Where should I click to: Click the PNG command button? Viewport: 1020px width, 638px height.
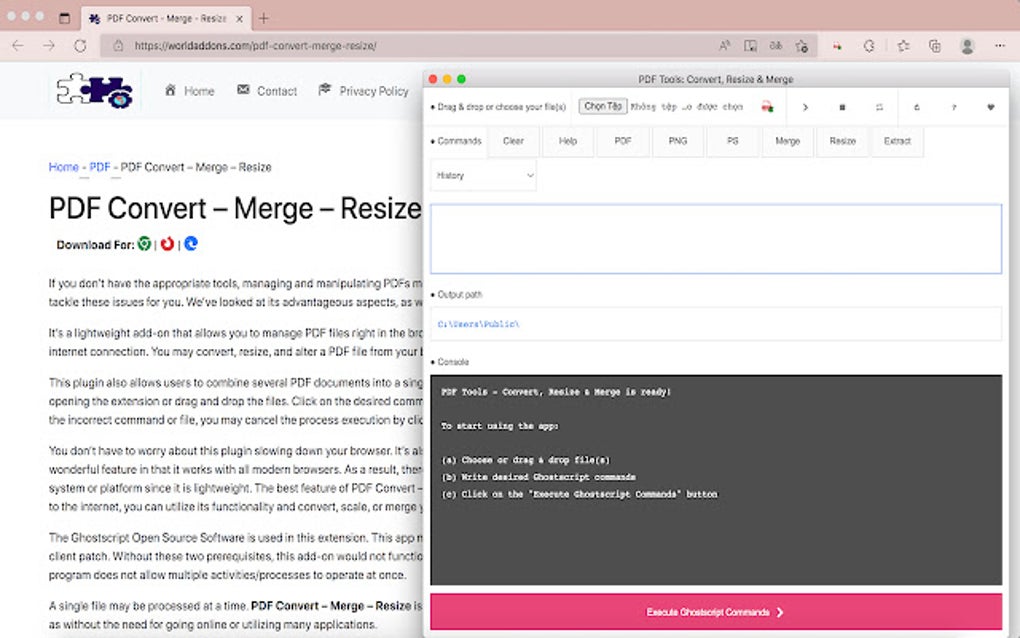(678, 141)
